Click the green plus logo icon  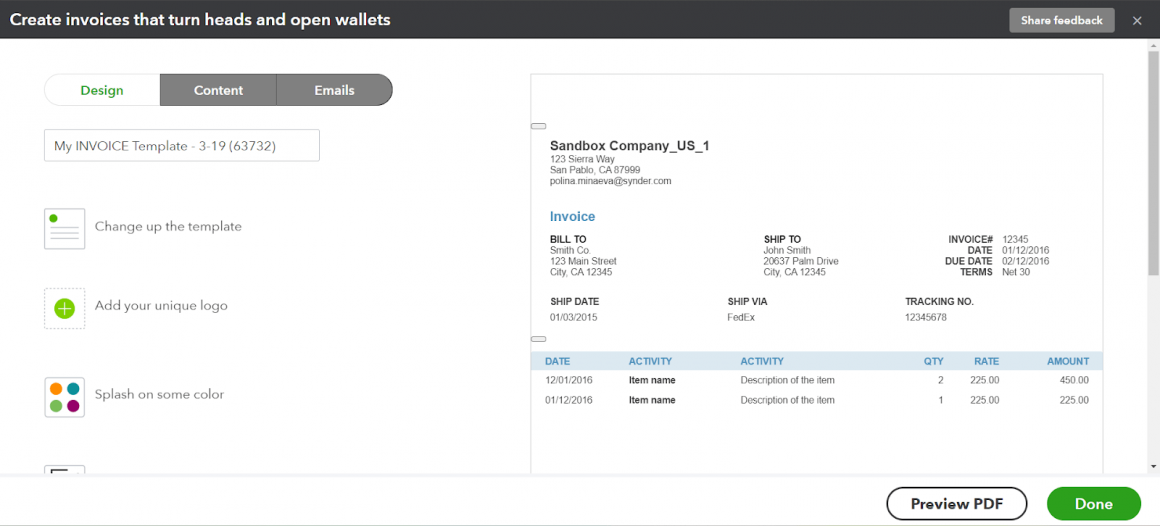pos(64,308)
